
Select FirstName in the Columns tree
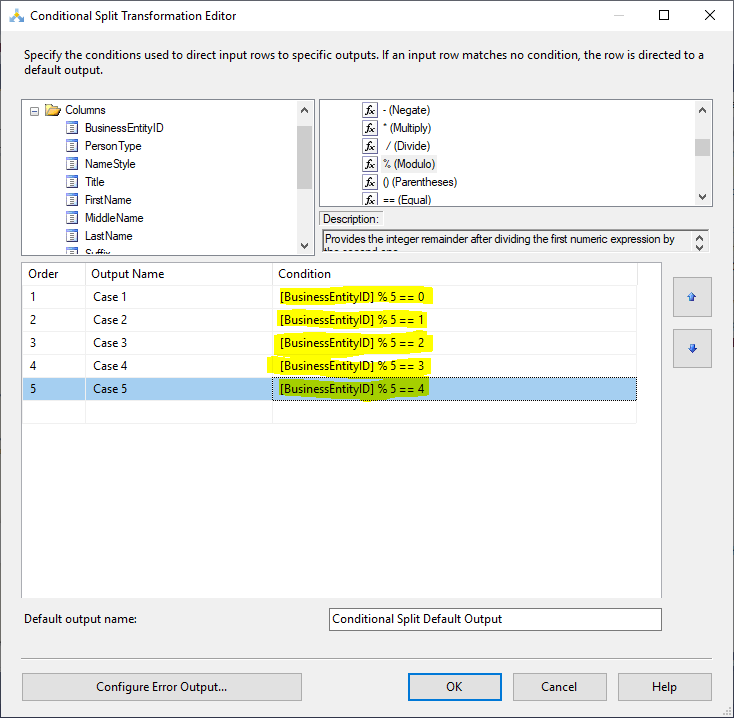coord(108,200)
